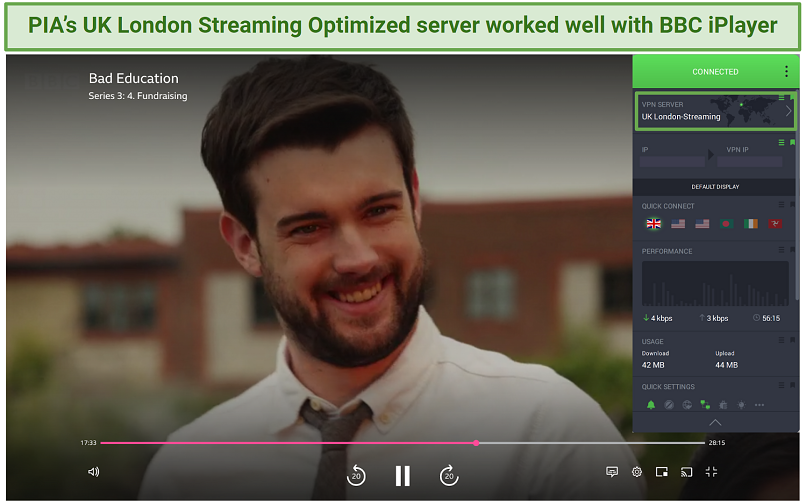This screenshot has height=504, width=806.
Task: Open more quick settings via ellipsis
Action: point(759,405)
